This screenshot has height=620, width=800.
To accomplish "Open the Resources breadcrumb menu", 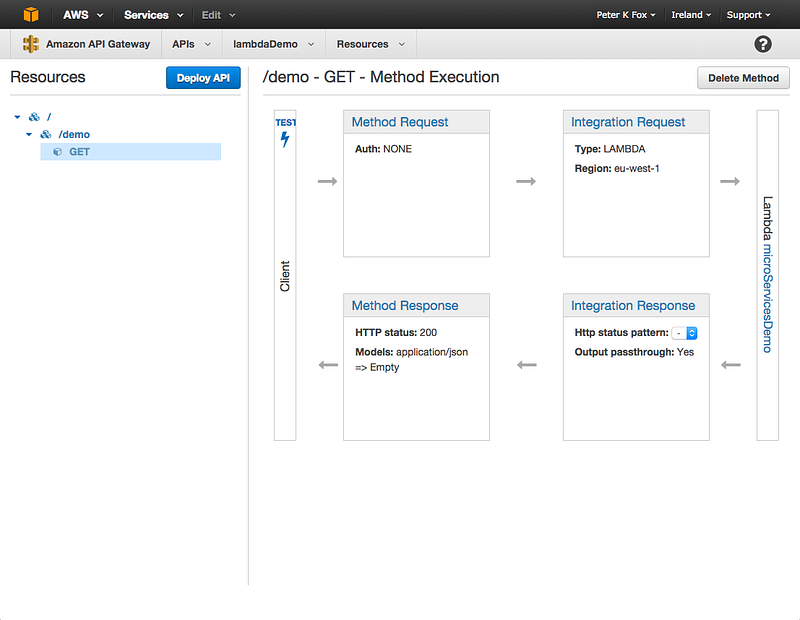I will click(370, 44).
